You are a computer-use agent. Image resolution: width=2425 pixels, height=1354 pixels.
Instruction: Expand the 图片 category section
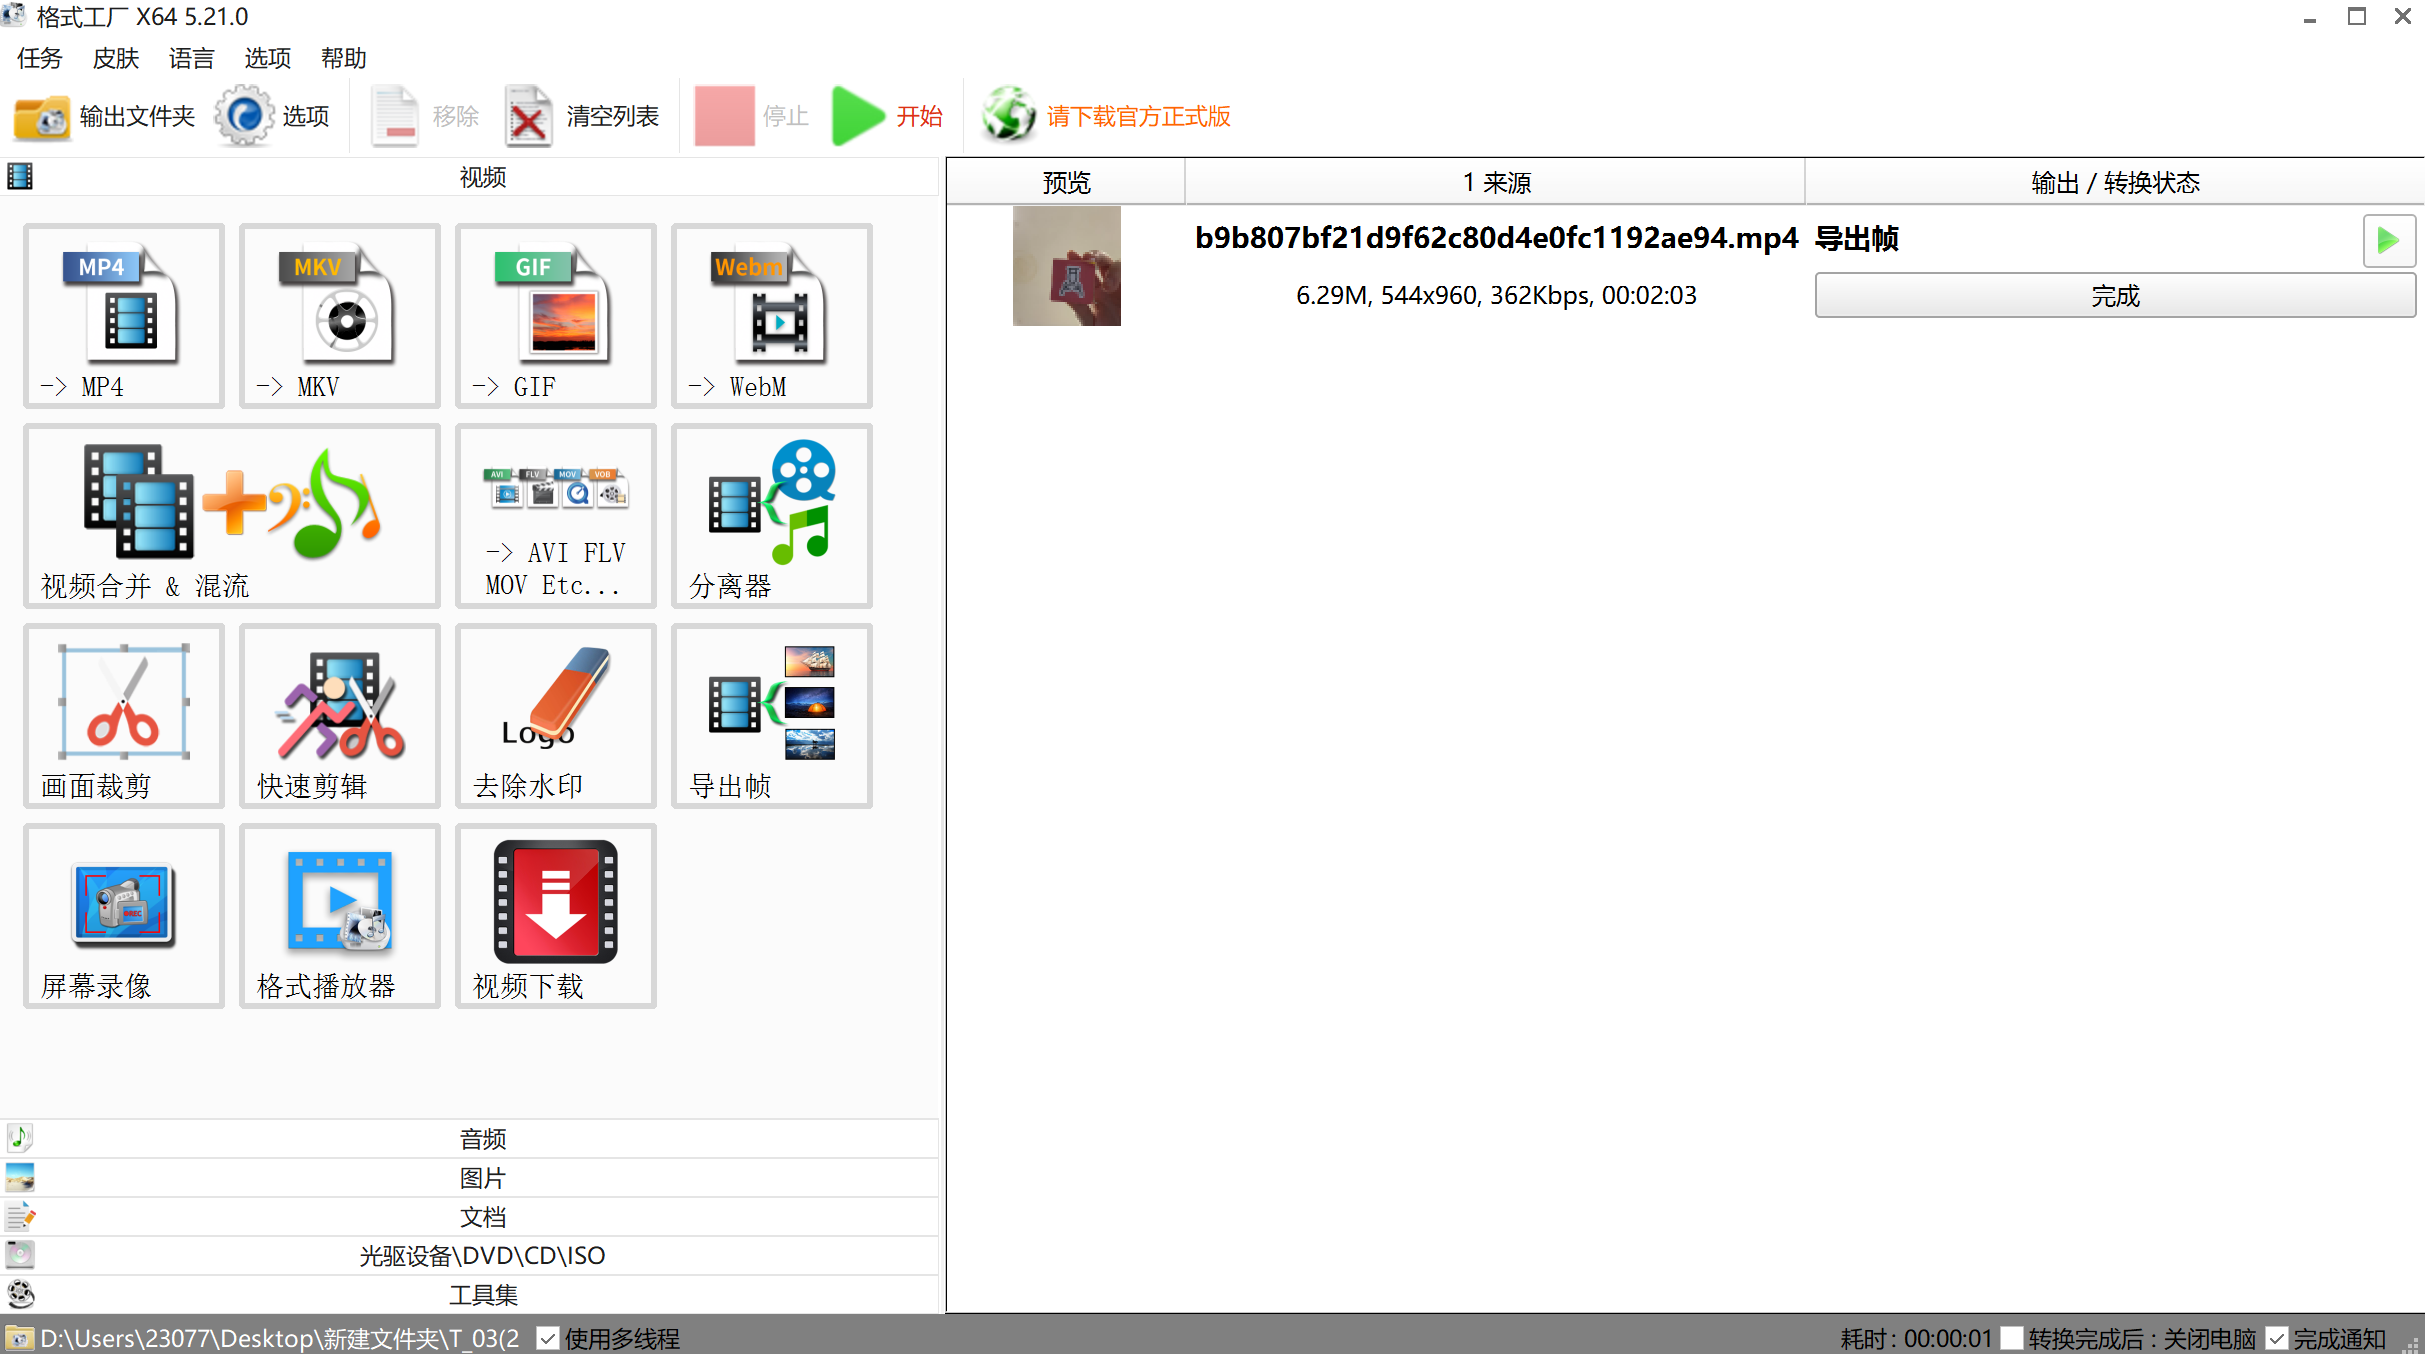[482, 1177]
